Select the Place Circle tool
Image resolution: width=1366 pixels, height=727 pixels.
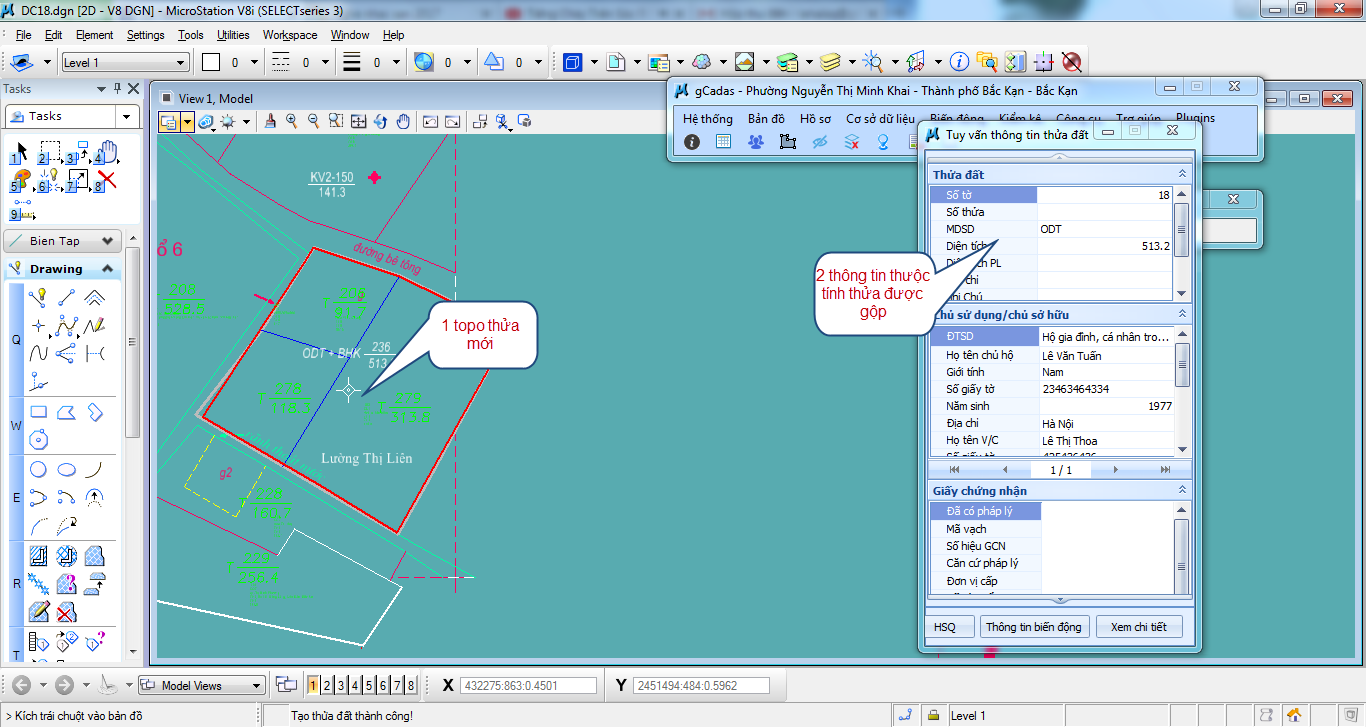tap(39, 470)
